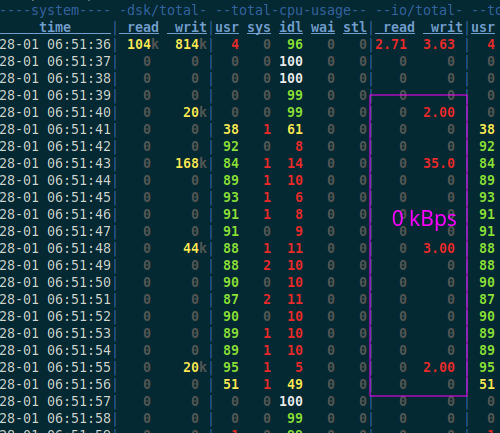Select the io read value 2.71
Screen dimensions: 500x433
[392, 44]
